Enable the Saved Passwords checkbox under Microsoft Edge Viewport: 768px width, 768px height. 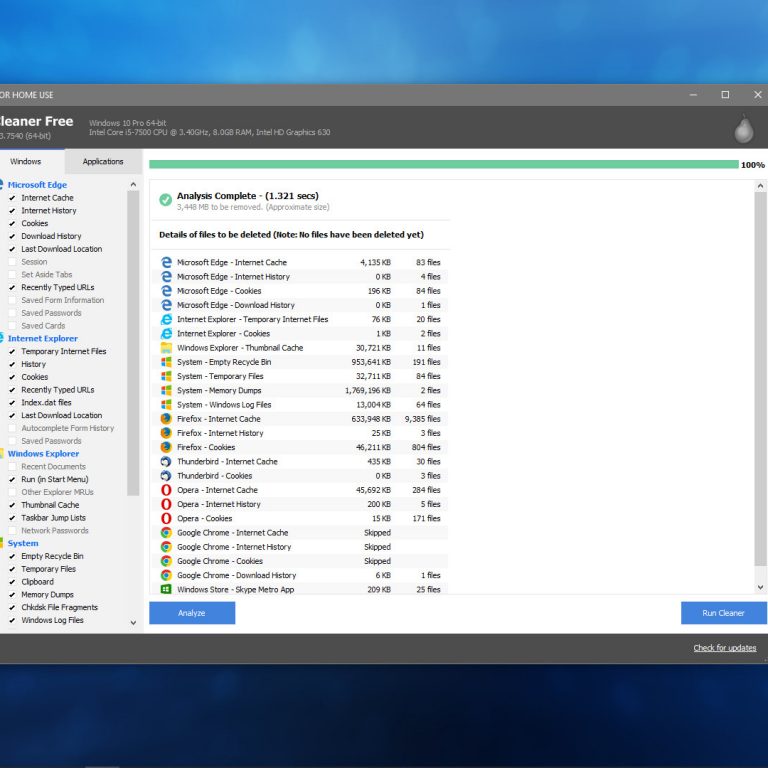[x=12, y=313]
